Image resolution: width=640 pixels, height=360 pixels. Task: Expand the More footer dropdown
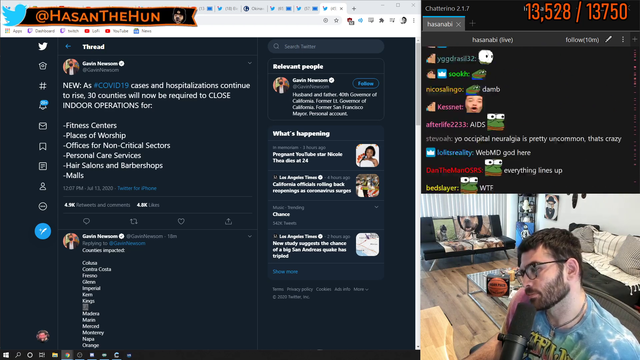coord(361,289)
